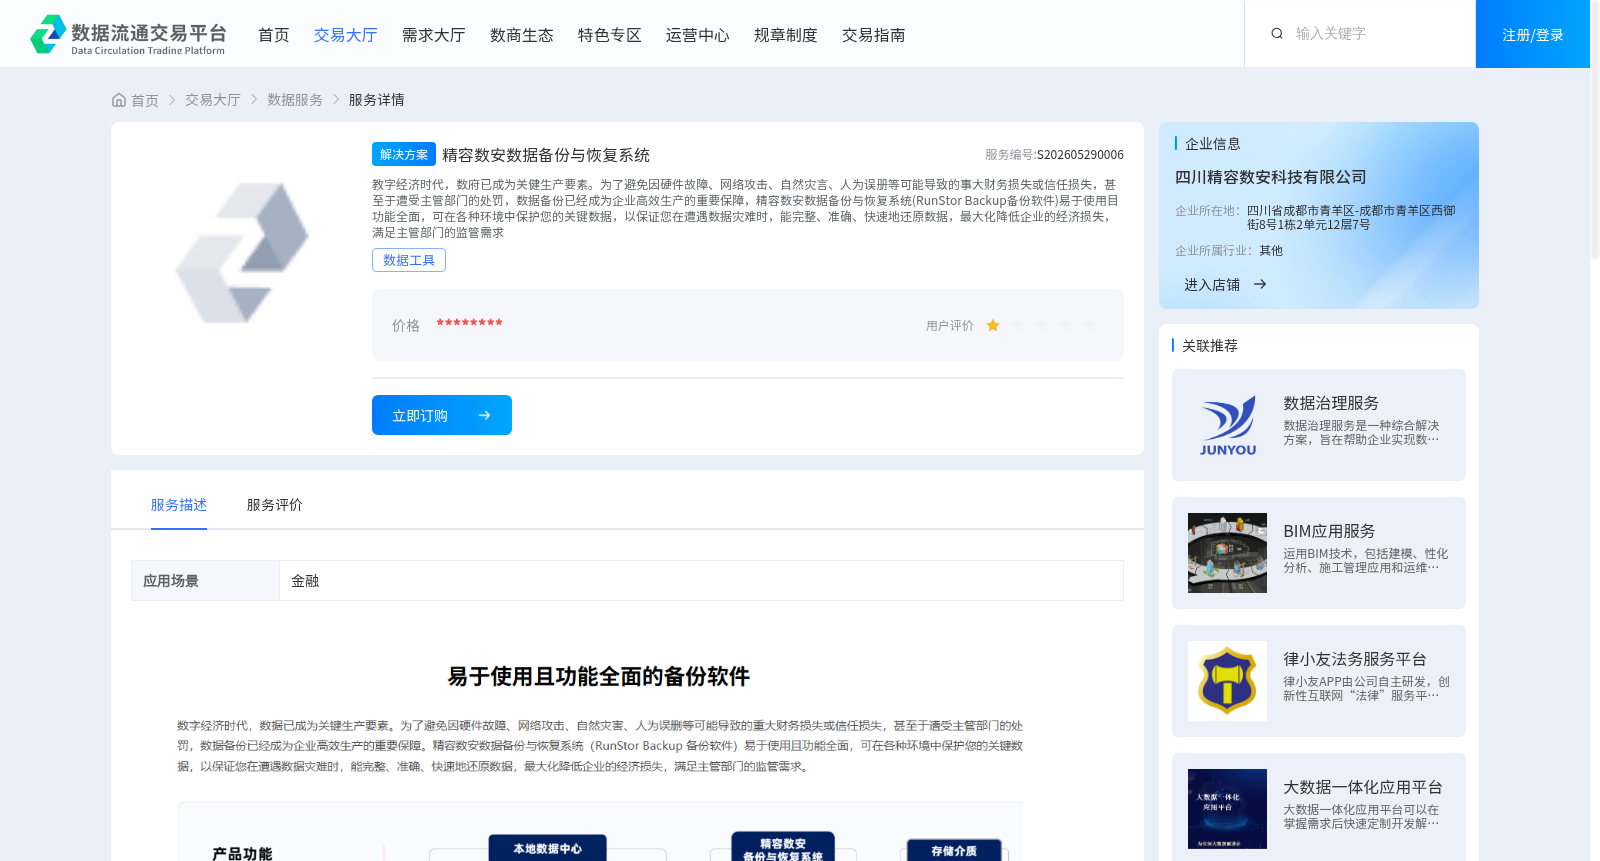Click the 注册/登录 button
The width and height of the screenshot is (1600, 861).
tap(1532, 34)
